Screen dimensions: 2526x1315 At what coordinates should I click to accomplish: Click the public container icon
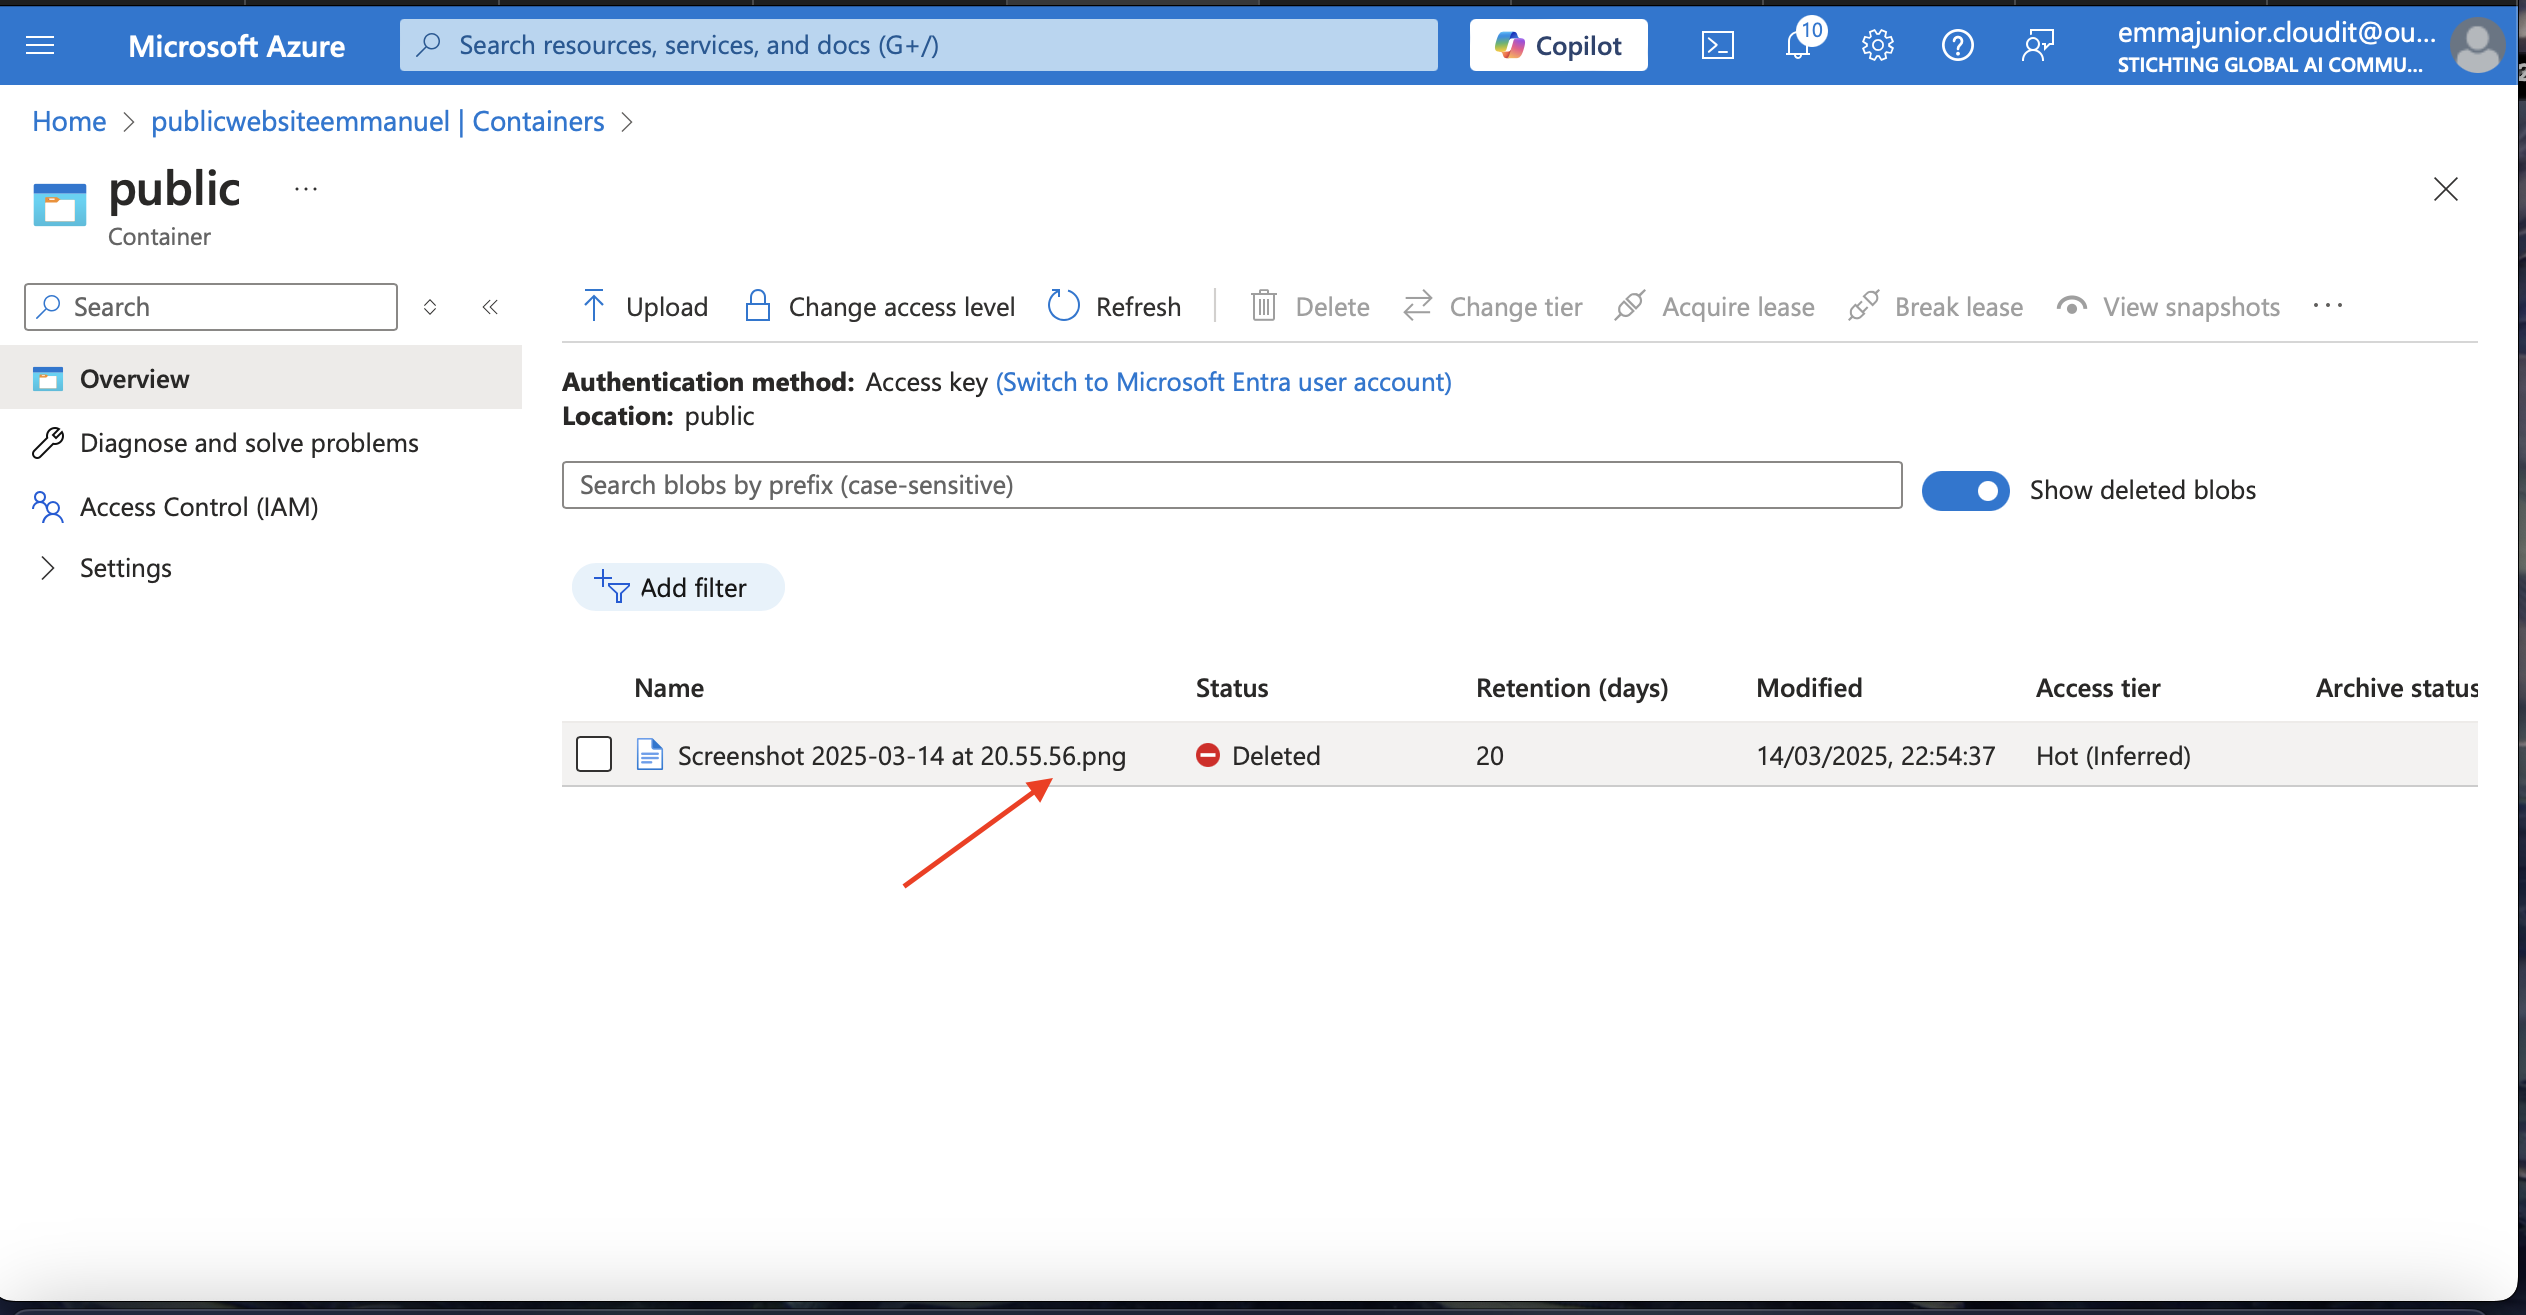[60, 205]
